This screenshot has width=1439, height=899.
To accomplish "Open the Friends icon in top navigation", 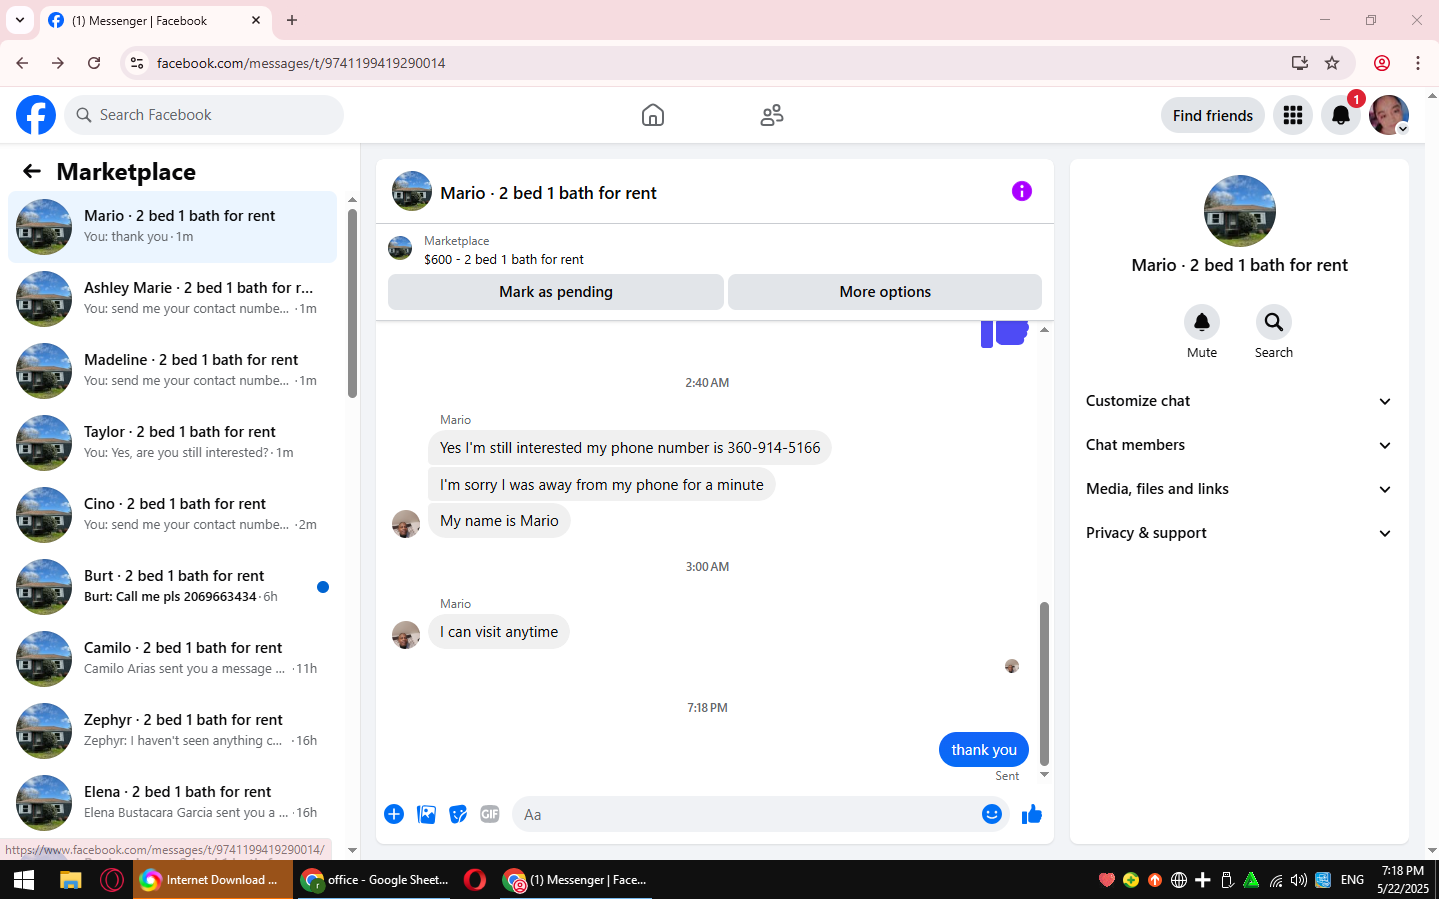I will coord(772,115).
